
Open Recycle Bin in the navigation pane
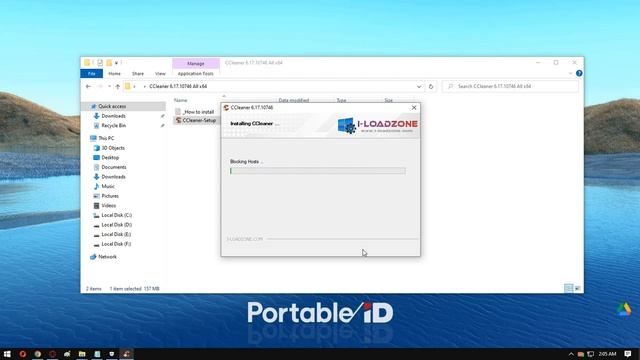tap(113, 126)
